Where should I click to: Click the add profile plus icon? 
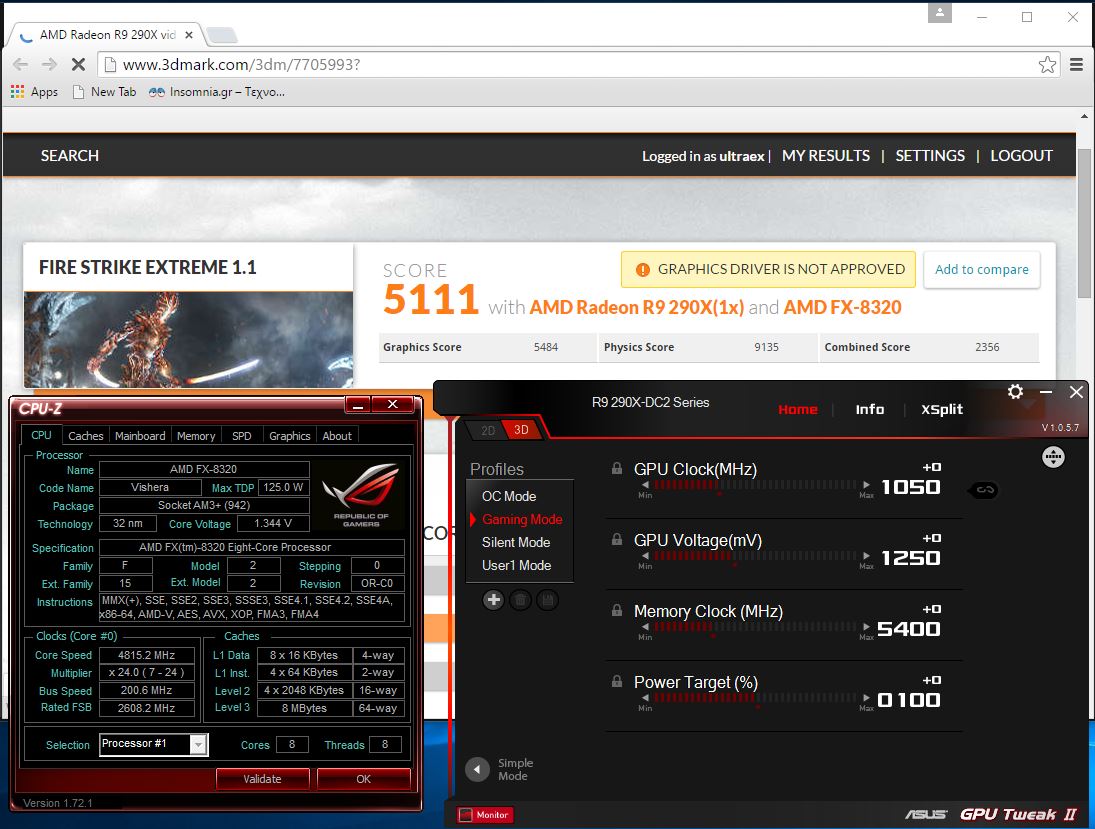[494, 599]
